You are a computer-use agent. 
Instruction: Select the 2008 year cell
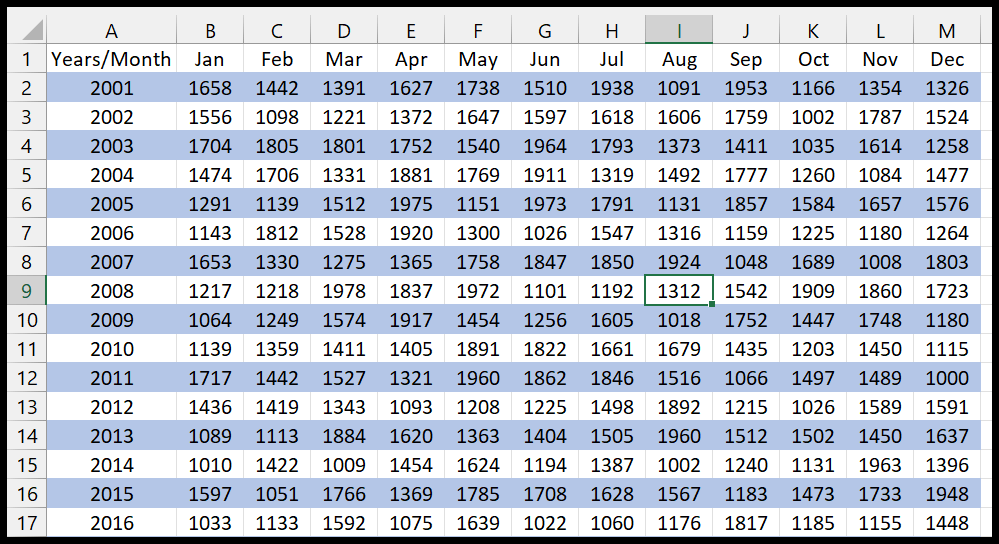pos(111,290)
